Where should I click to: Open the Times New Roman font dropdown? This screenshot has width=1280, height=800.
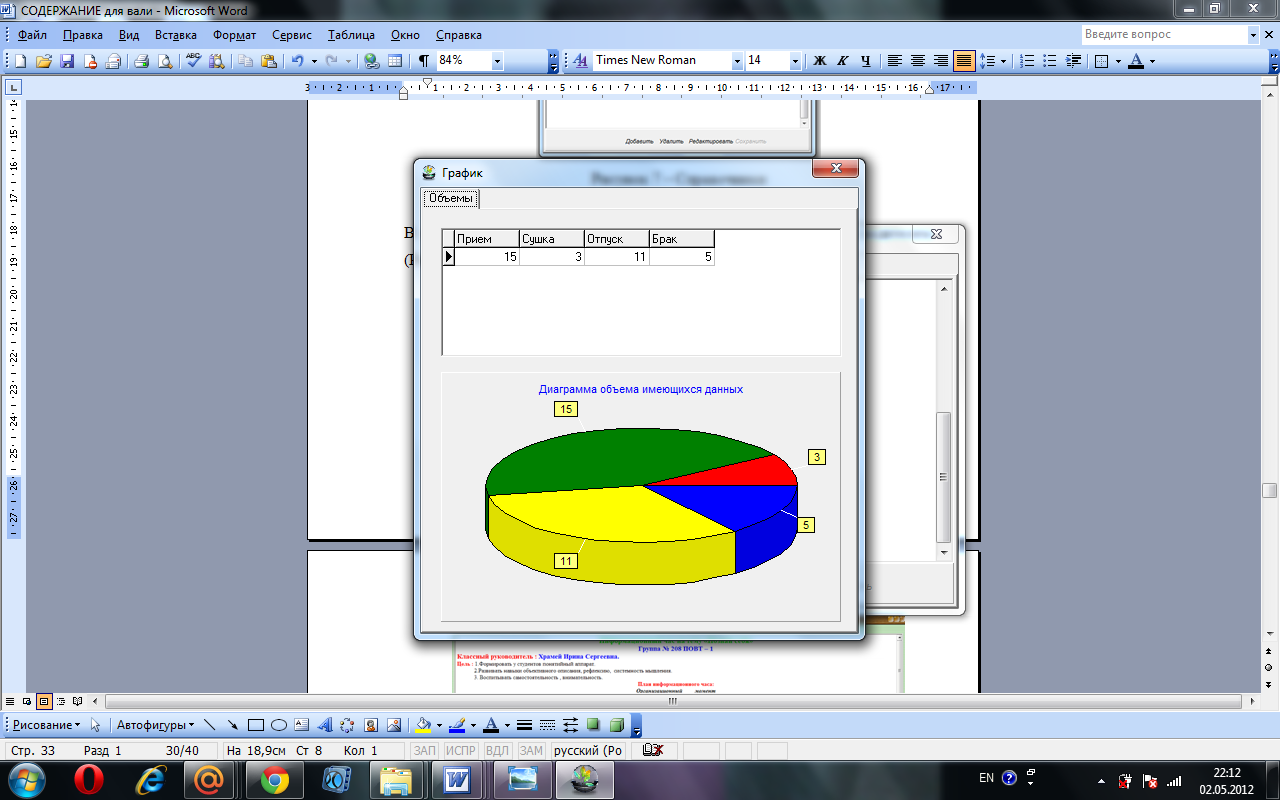tap(738, 61)
